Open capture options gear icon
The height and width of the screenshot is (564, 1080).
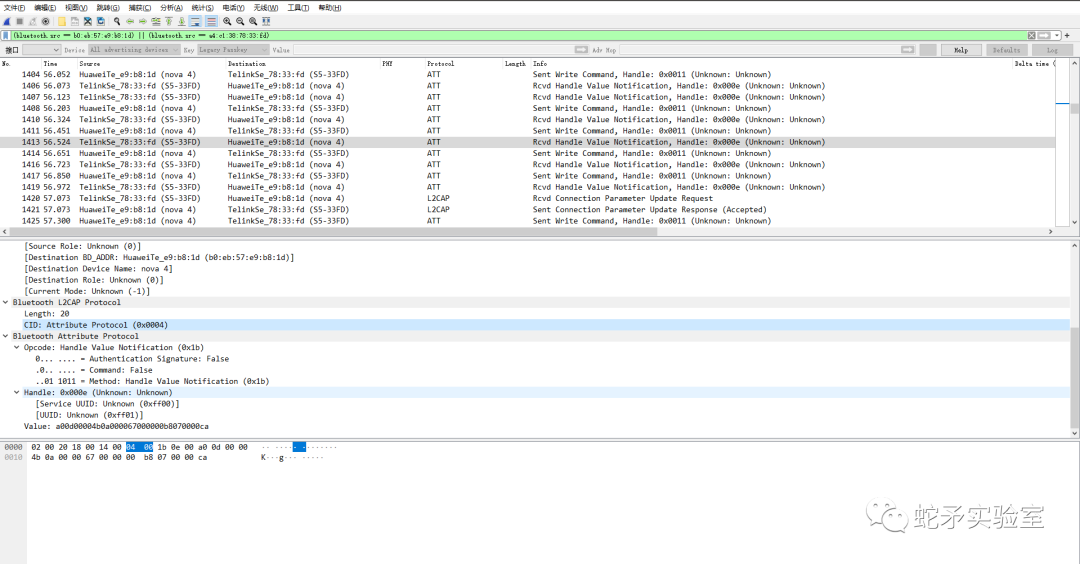(x=45, y=21)
